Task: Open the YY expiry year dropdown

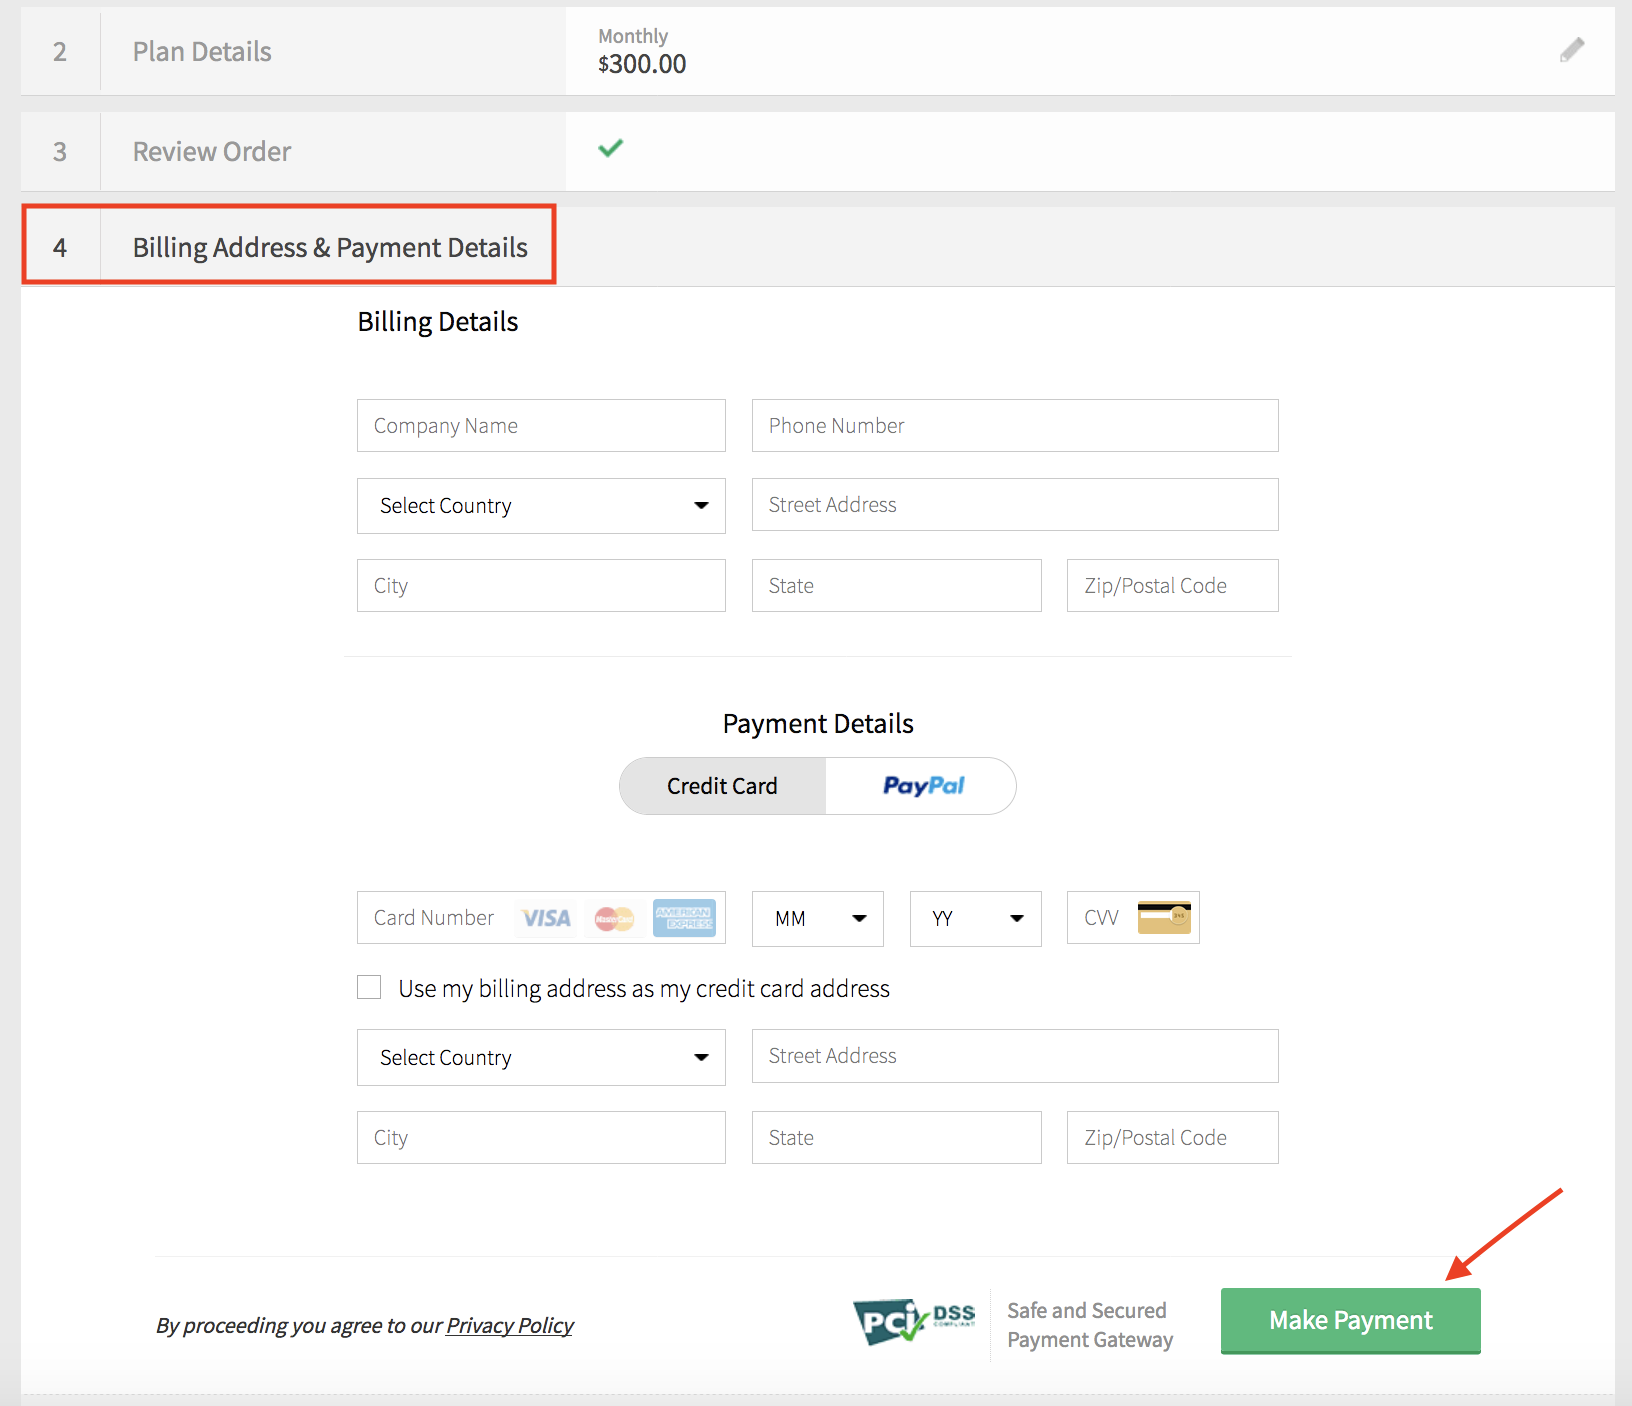Action: [975, 918]
